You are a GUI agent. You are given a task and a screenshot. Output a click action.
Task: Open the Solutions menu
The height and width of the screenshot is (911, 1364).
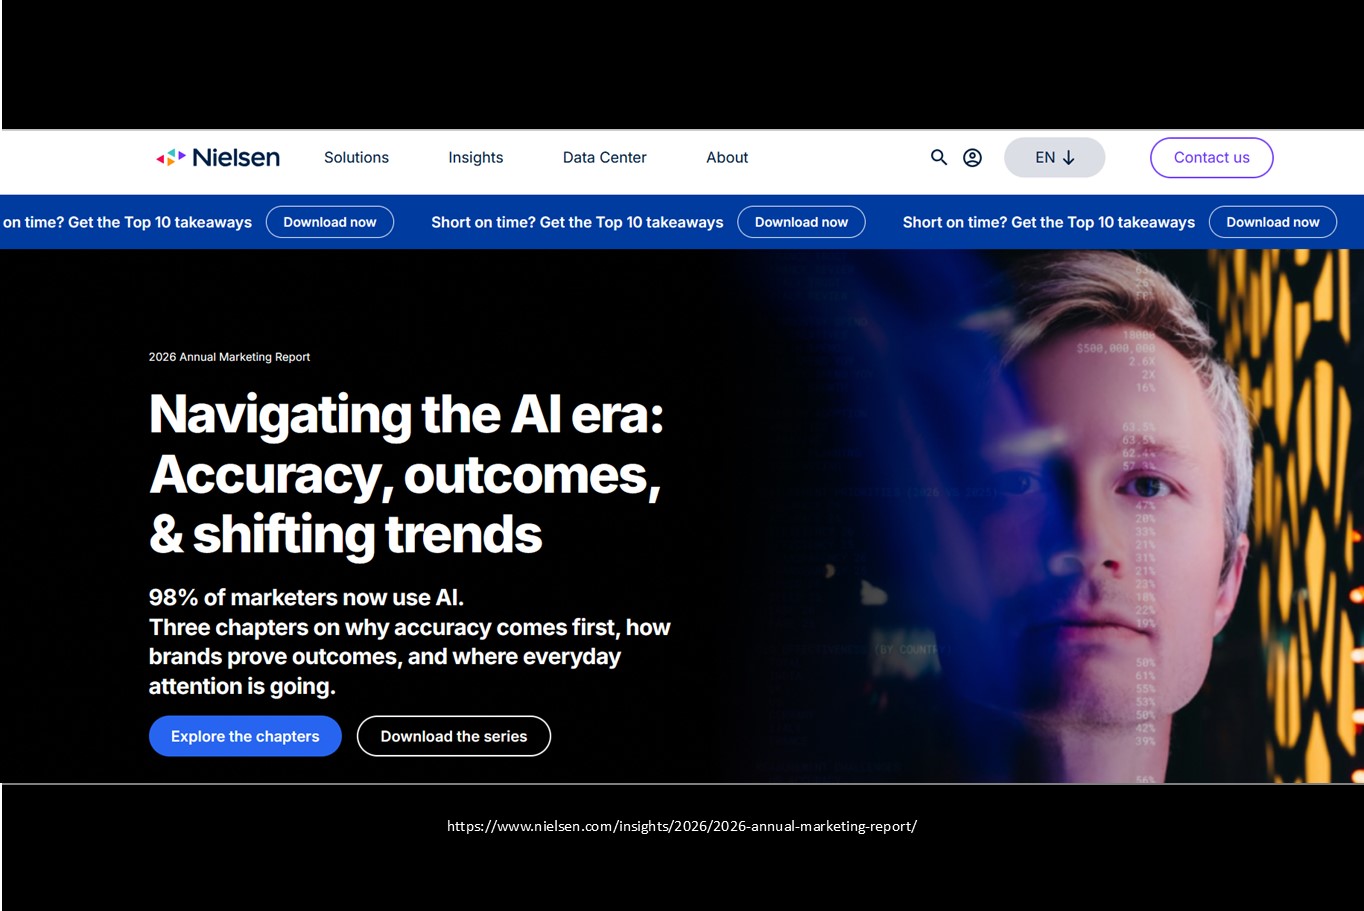point(356,157)
